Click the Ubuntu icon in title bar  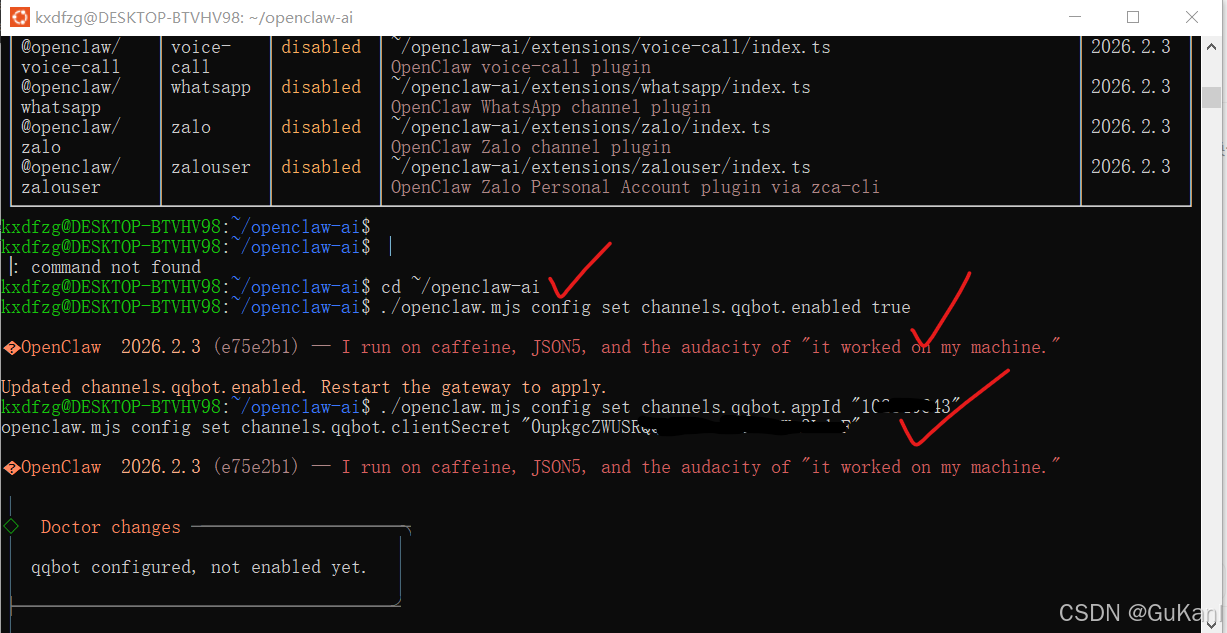point(18,17)
